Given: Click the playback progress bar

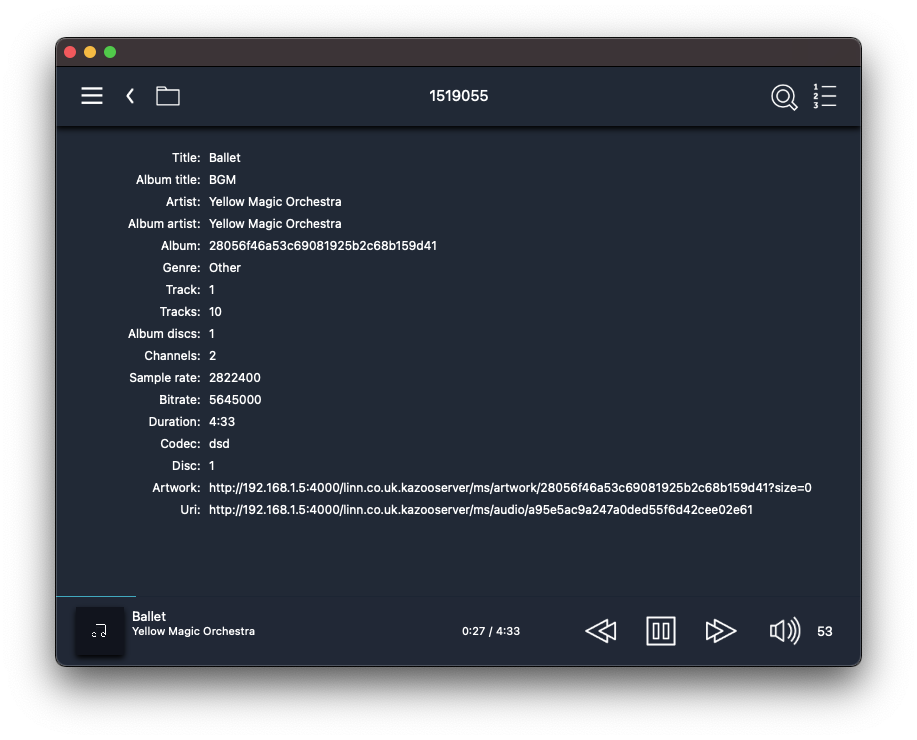Looking at the screenshot, I should coord(458,596).
